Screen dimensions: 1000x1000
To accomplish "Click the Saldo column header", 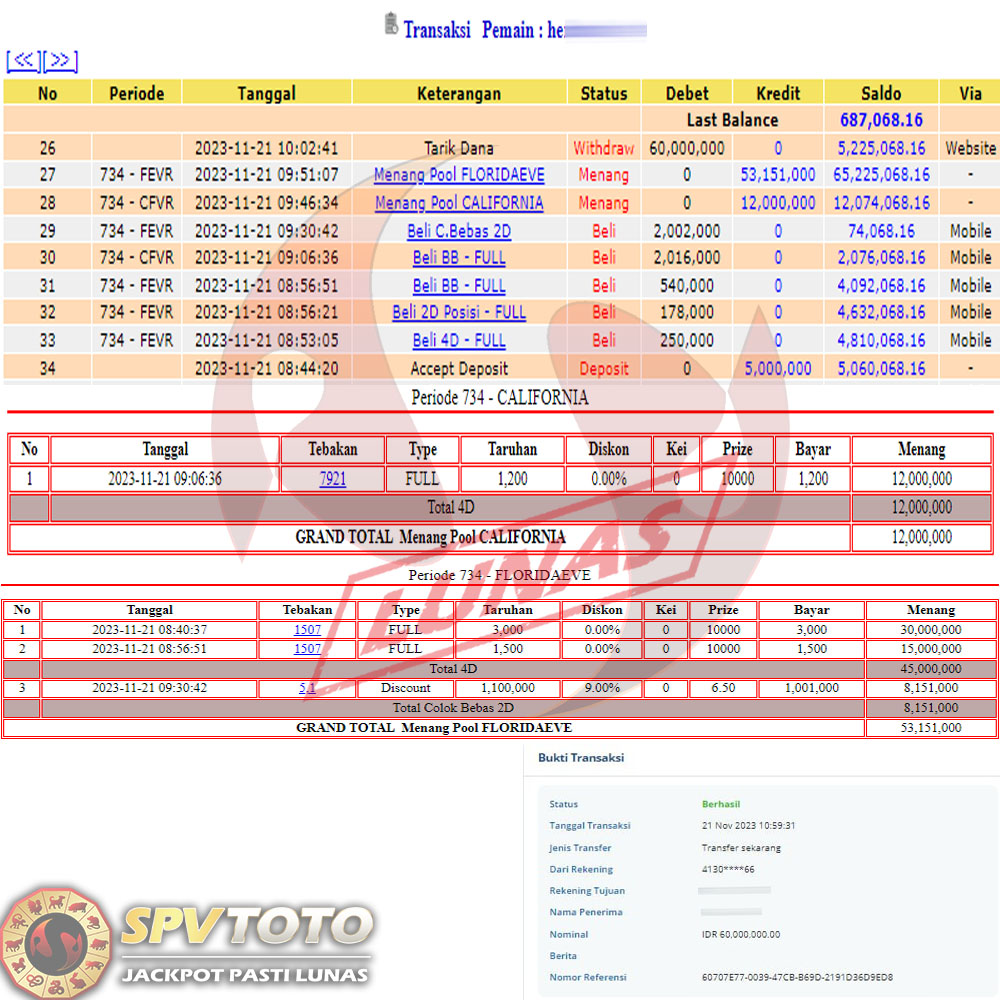I will [880, 93].
